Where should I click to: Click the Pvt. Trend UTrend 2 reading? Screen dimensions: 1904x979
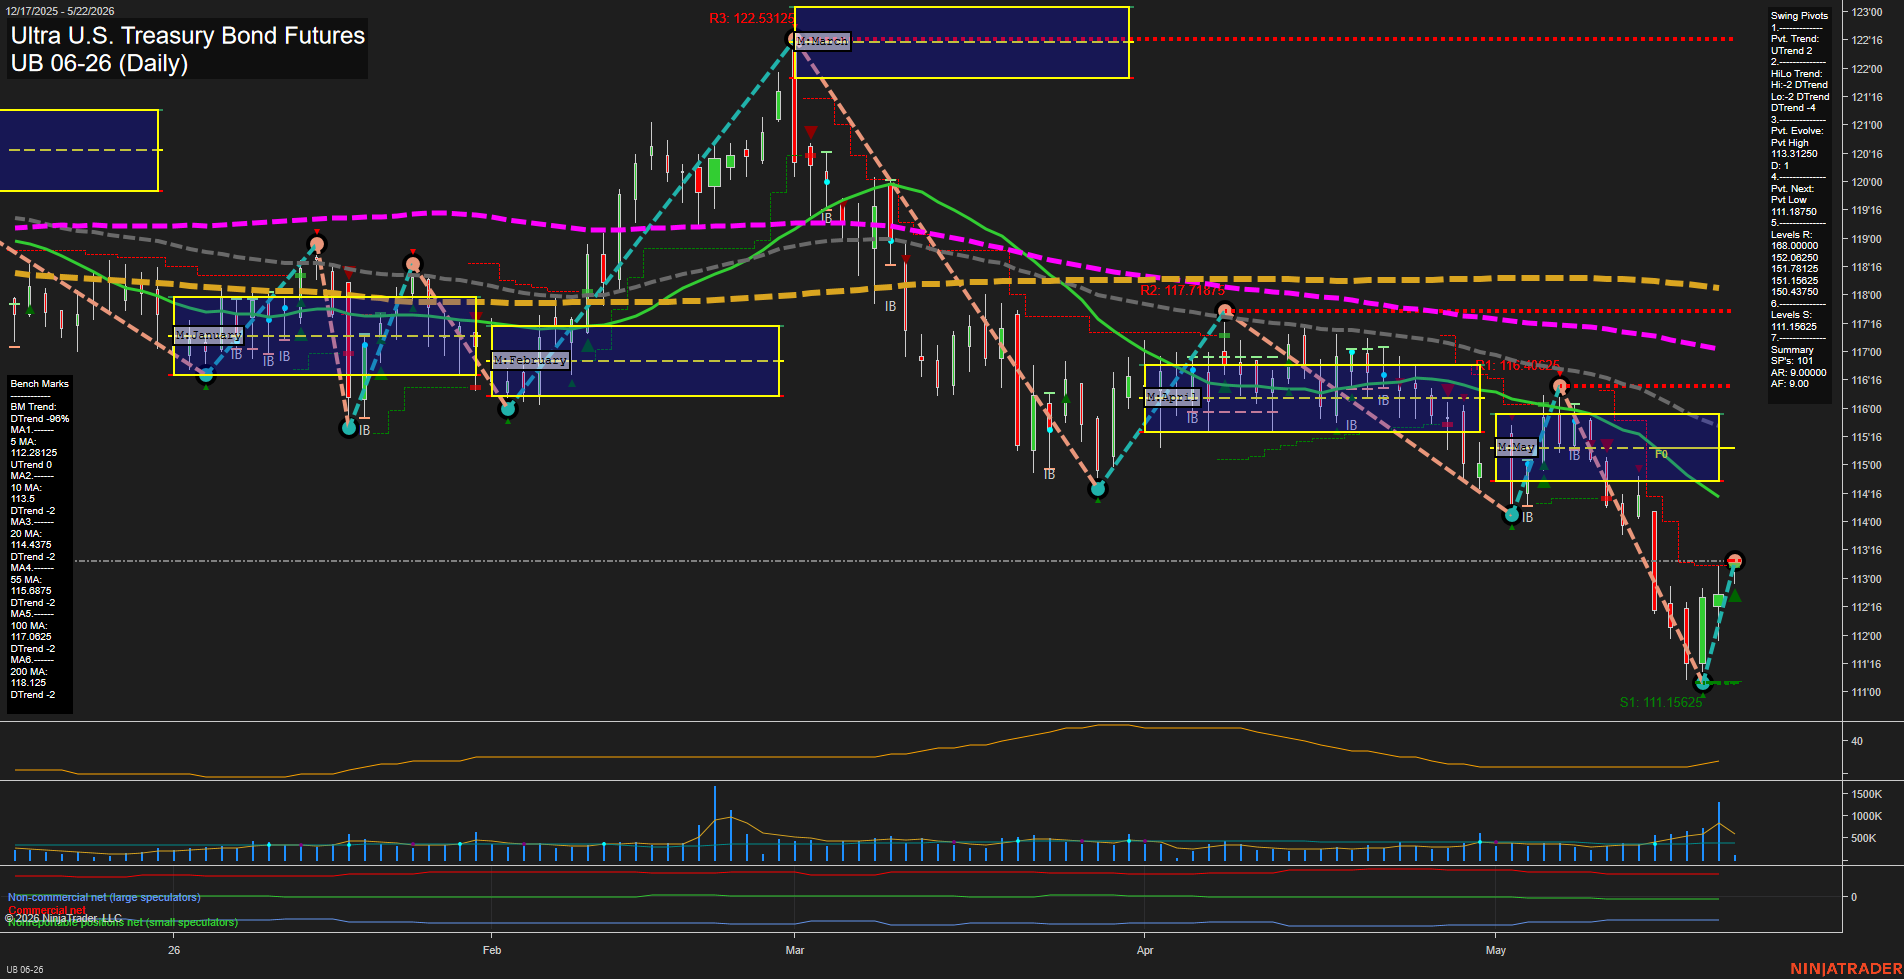pyautogui.click(x=1791, y=51)
